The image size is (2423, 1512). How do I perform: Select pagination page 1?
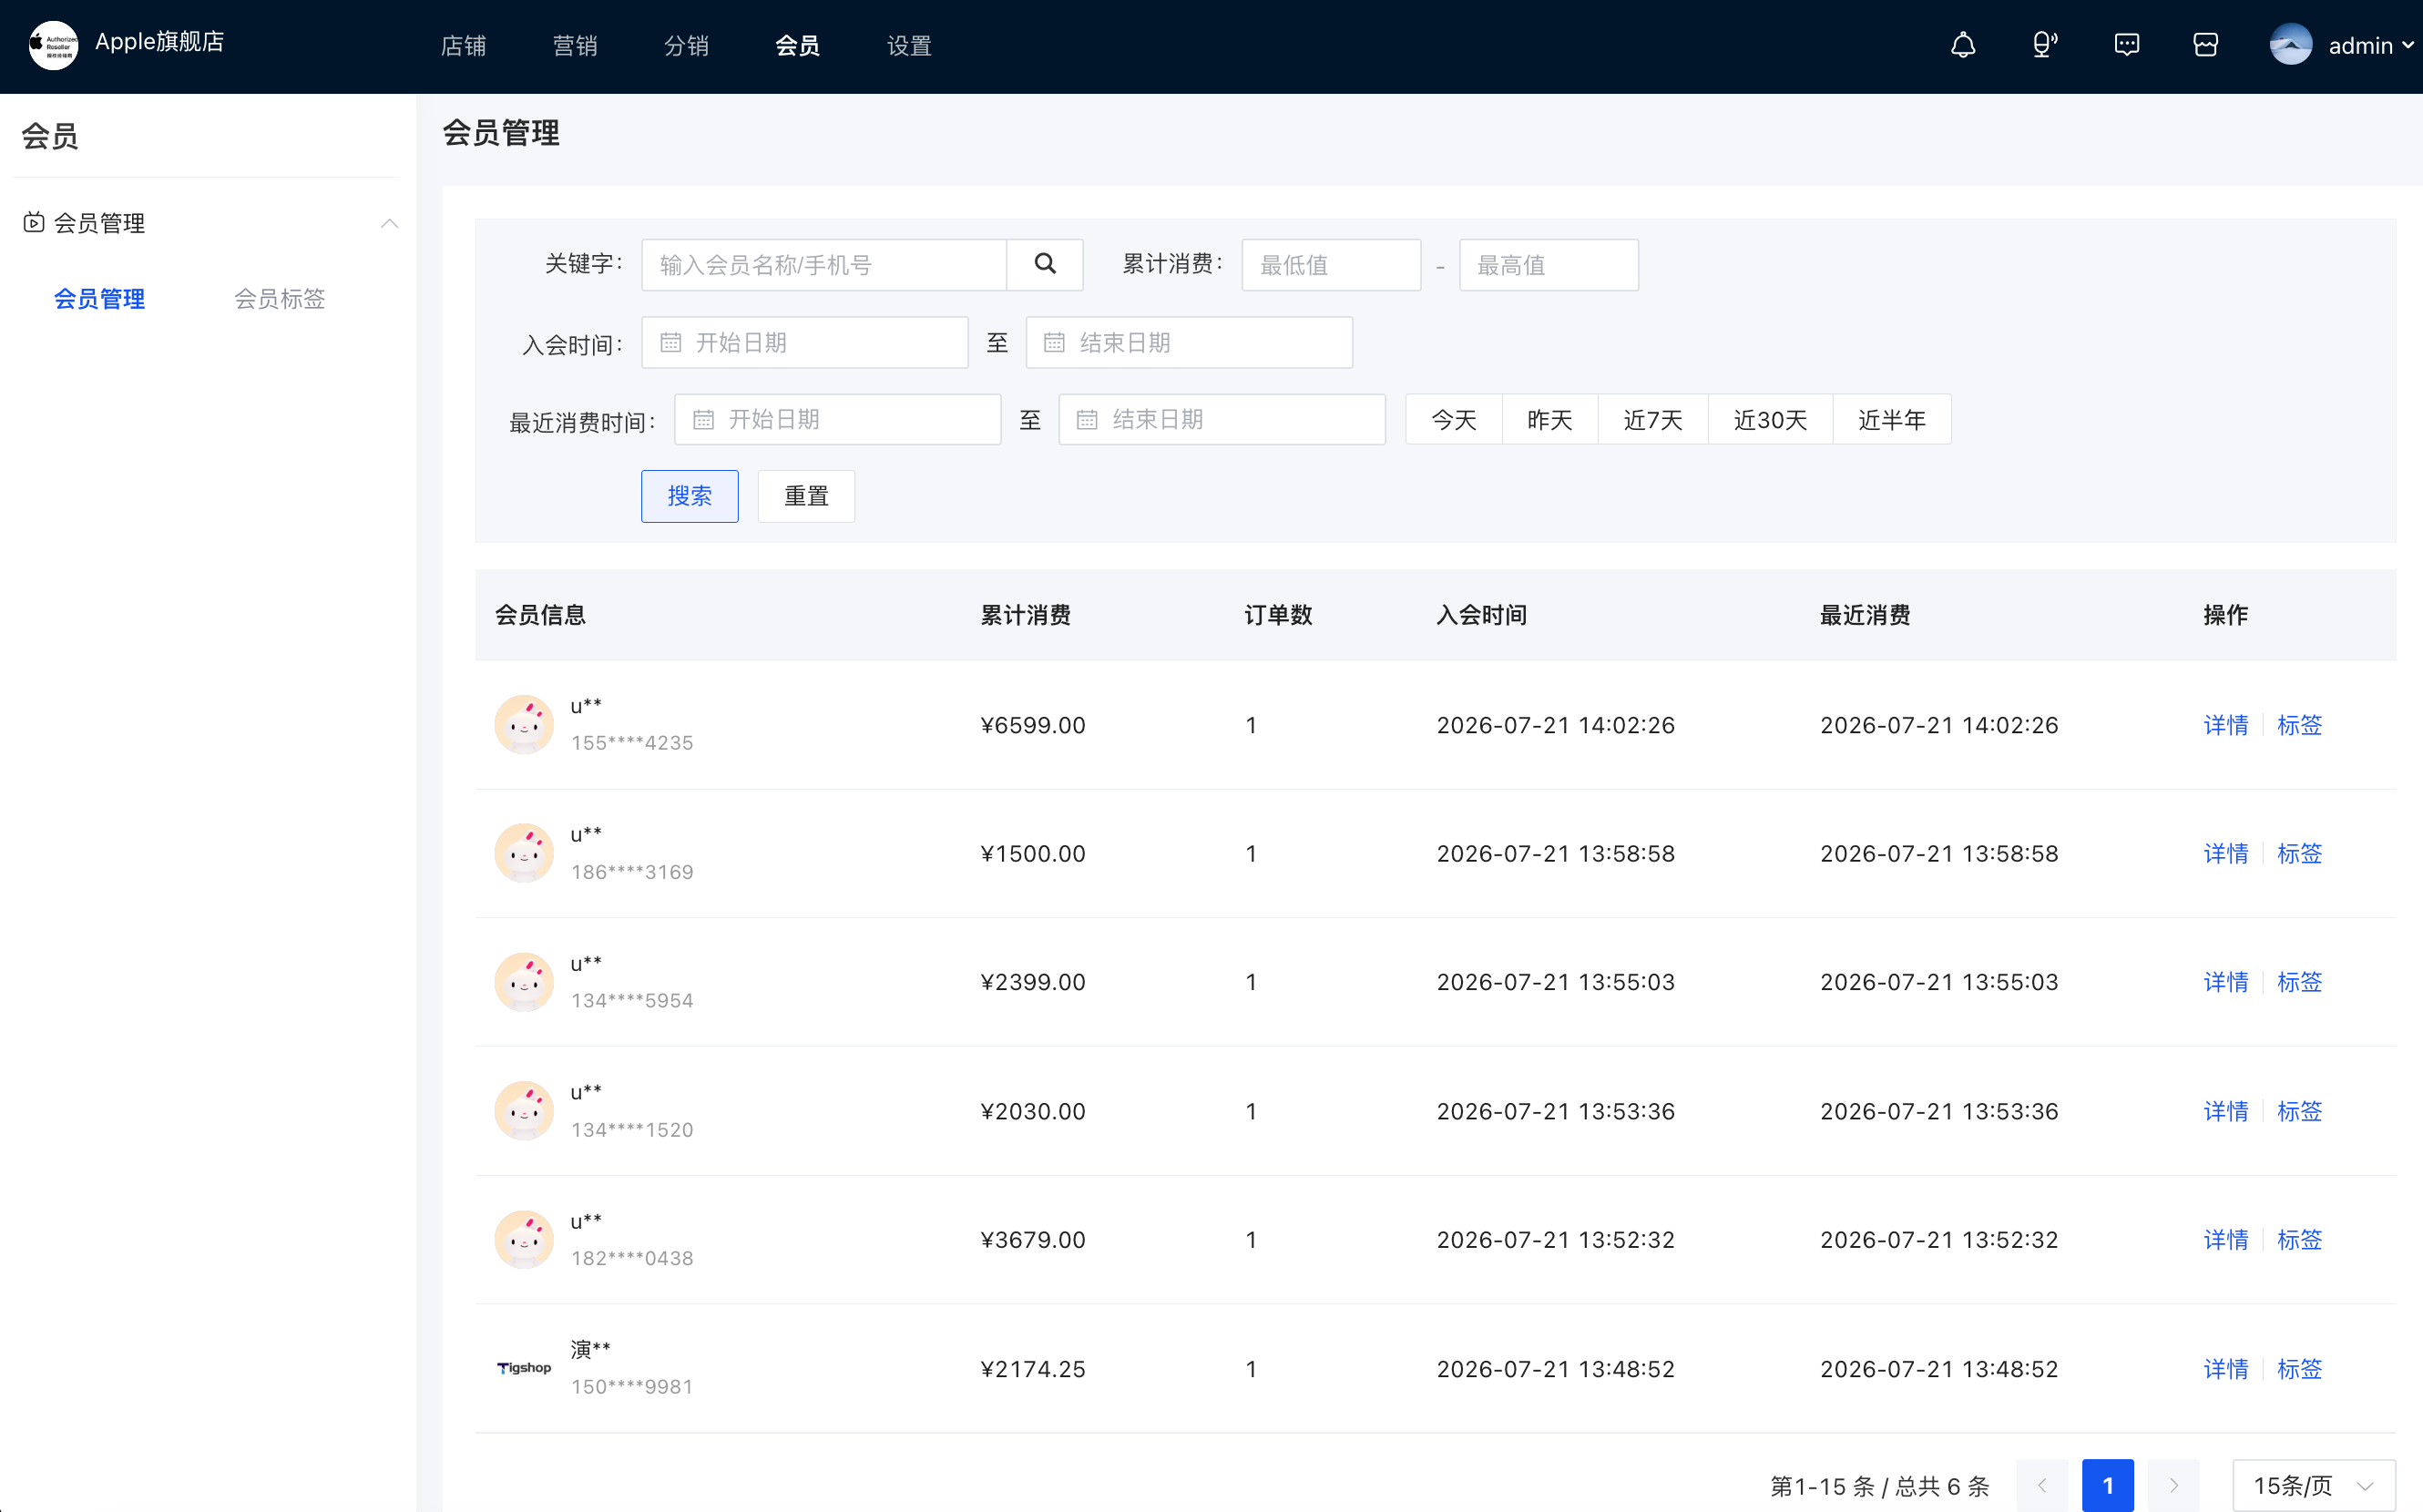2108,1485
